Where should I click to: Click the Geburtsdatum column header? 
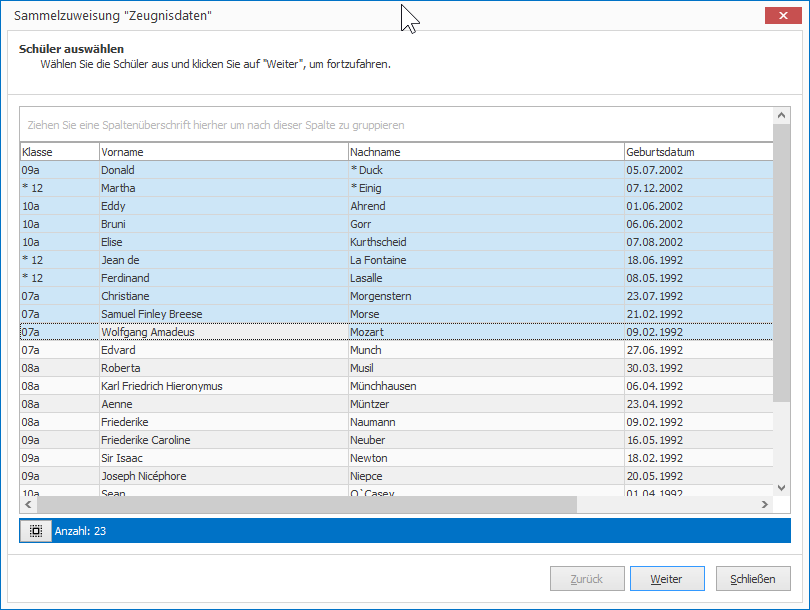pyautogui.click(x=698, y=152)
